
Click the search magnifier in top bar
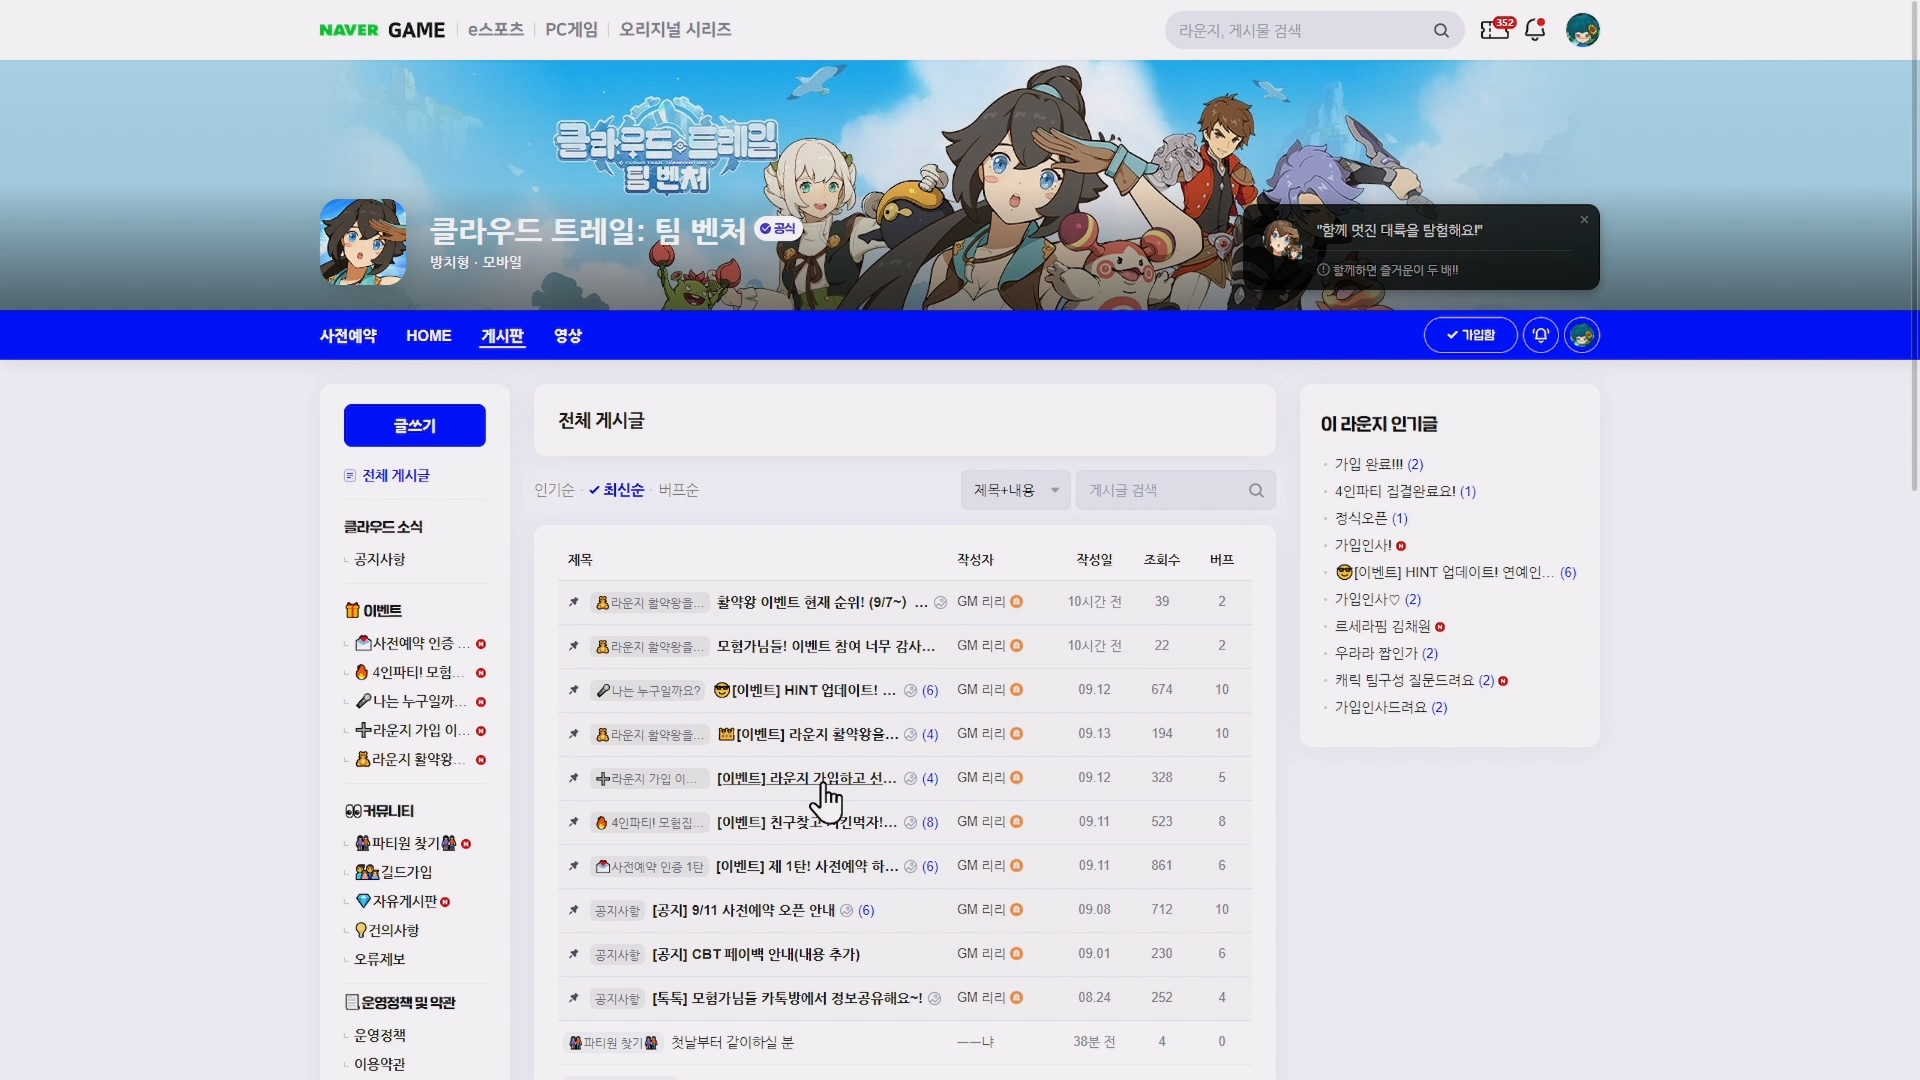coord(1441,31)
